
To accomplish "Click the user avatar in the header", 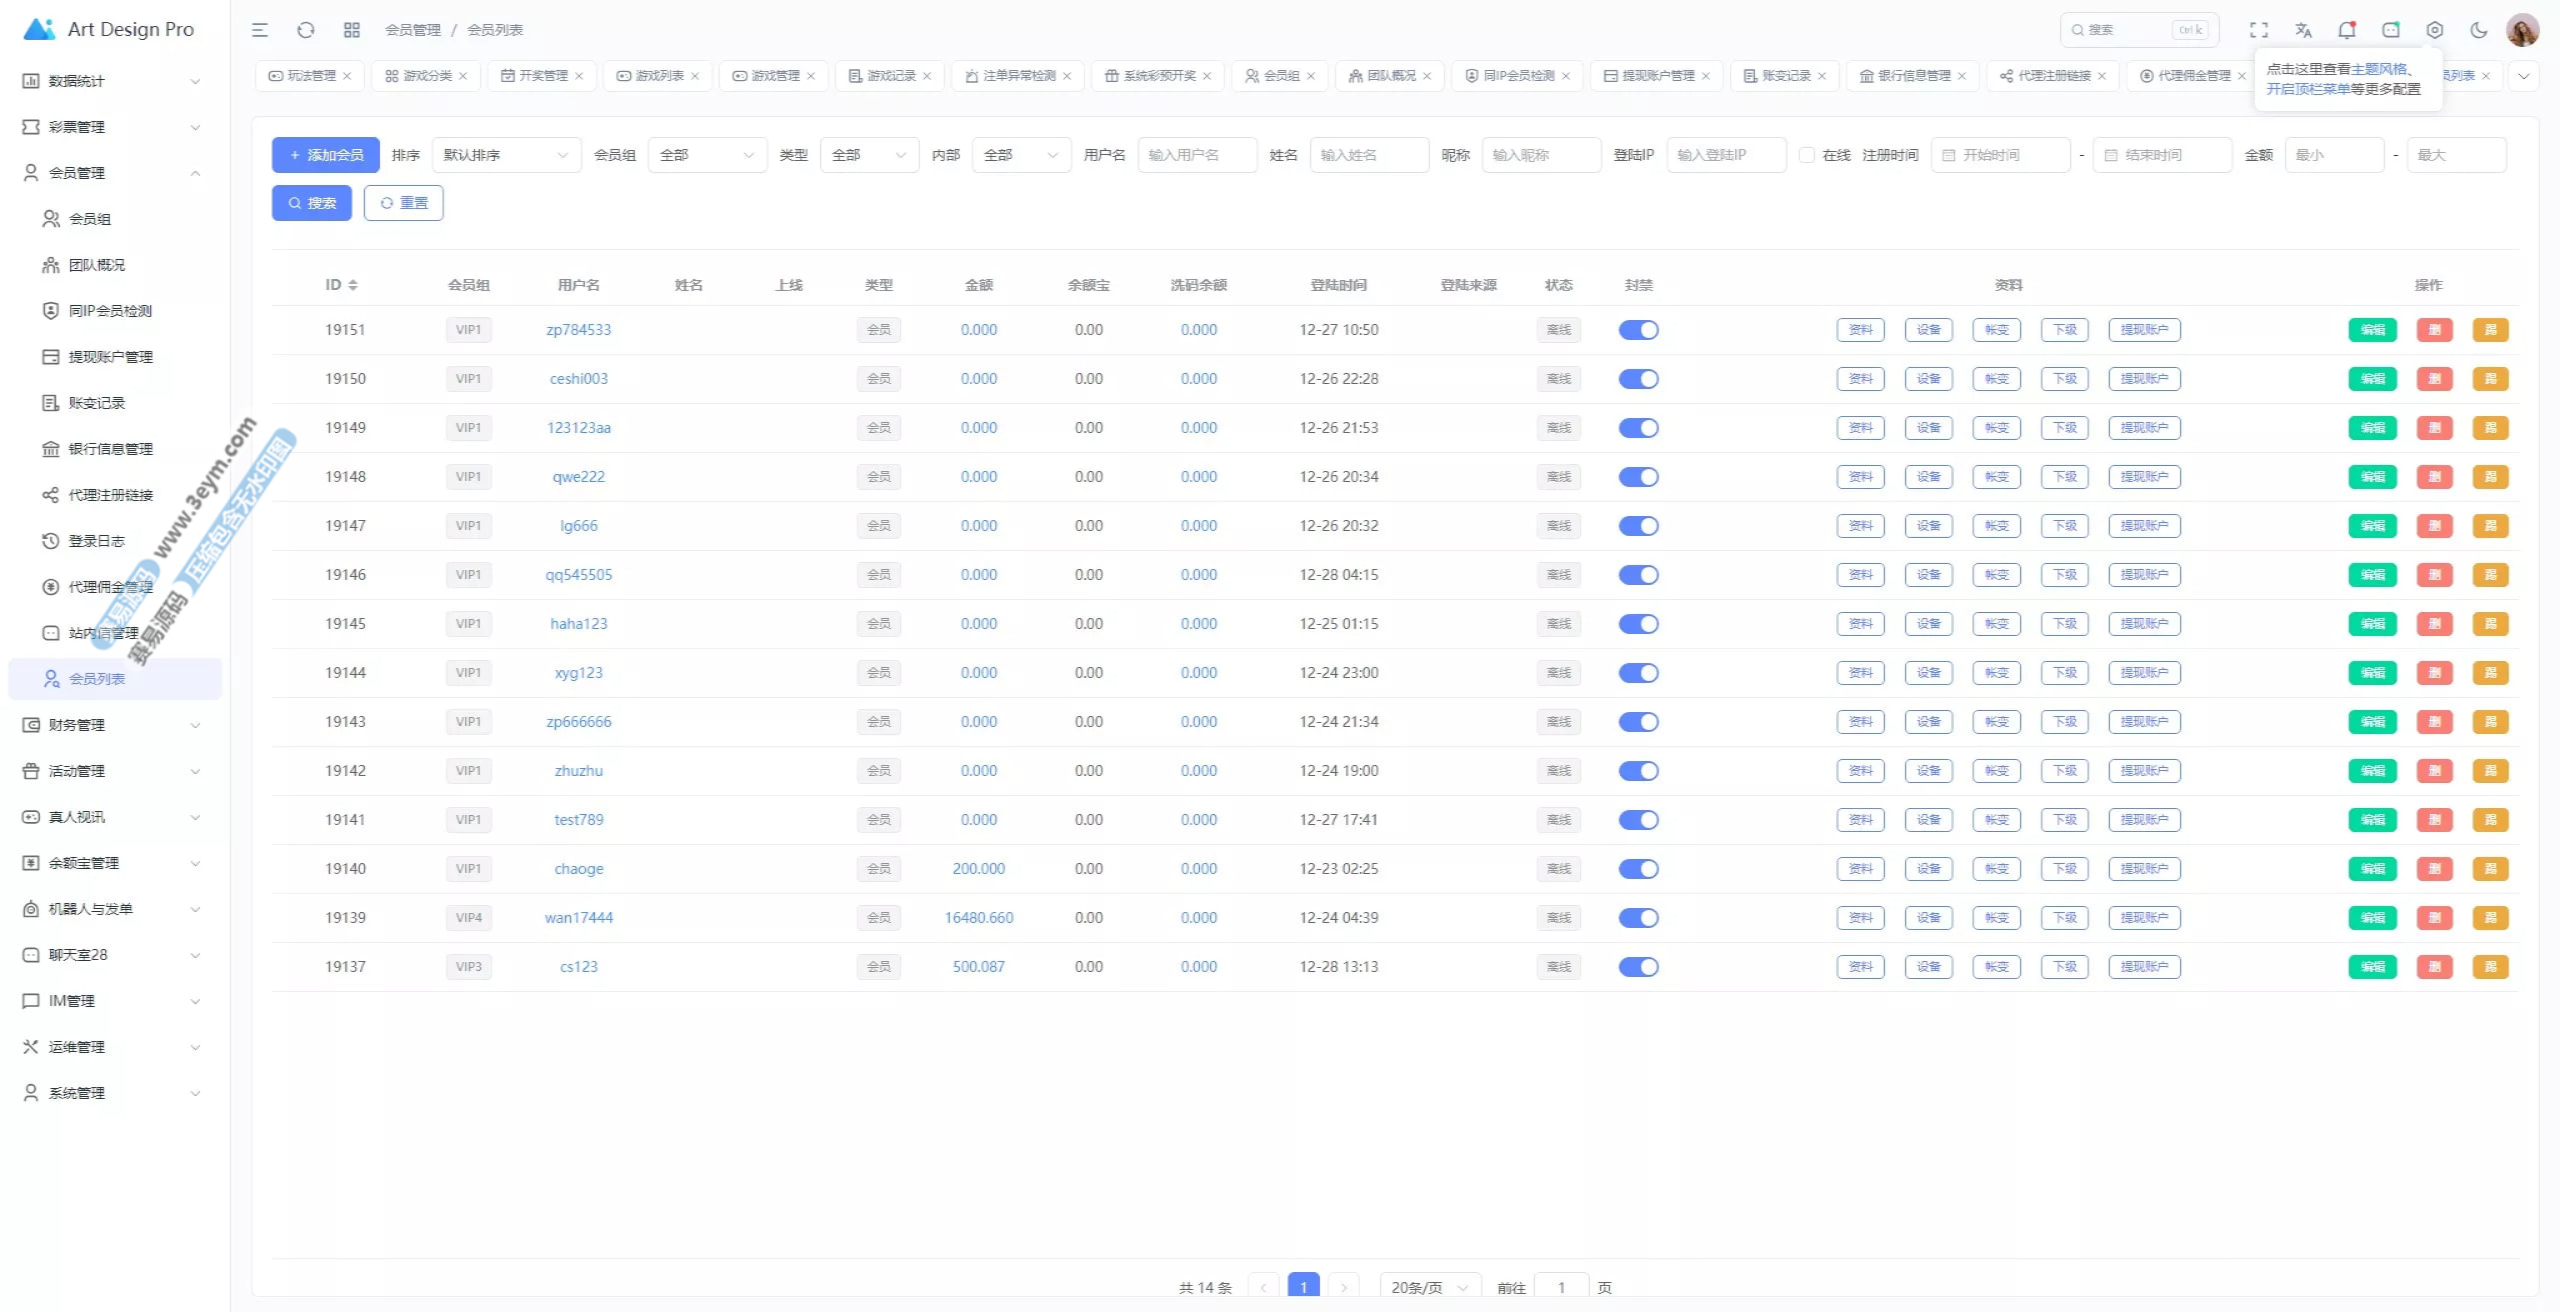I will pos(2523,30).
